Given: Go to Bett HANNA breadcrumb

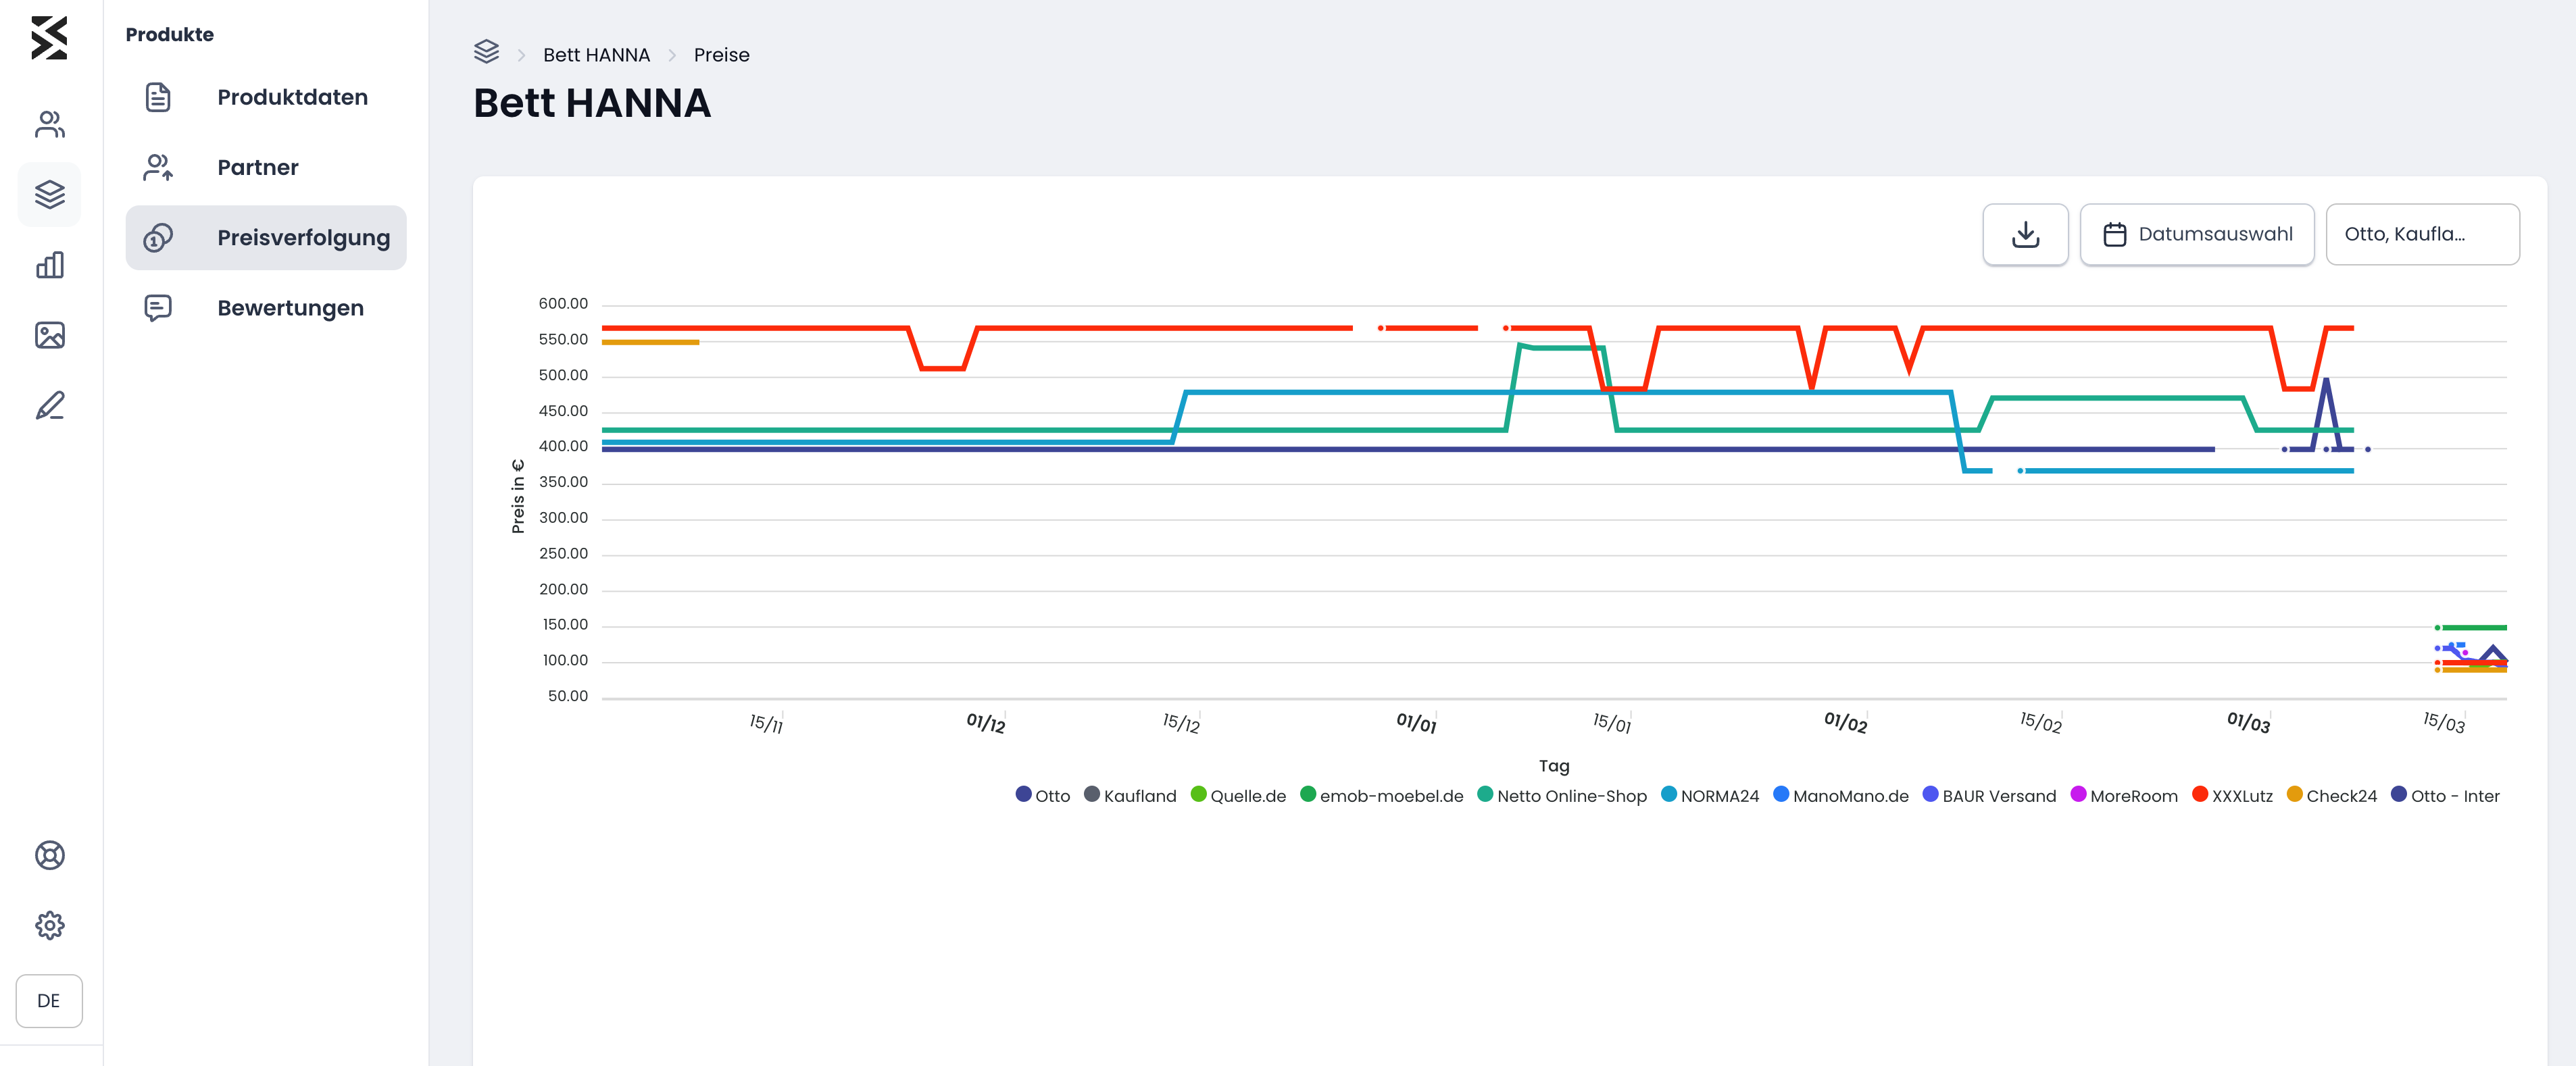Looking at the screenshot, I should [x=596, y=55].
